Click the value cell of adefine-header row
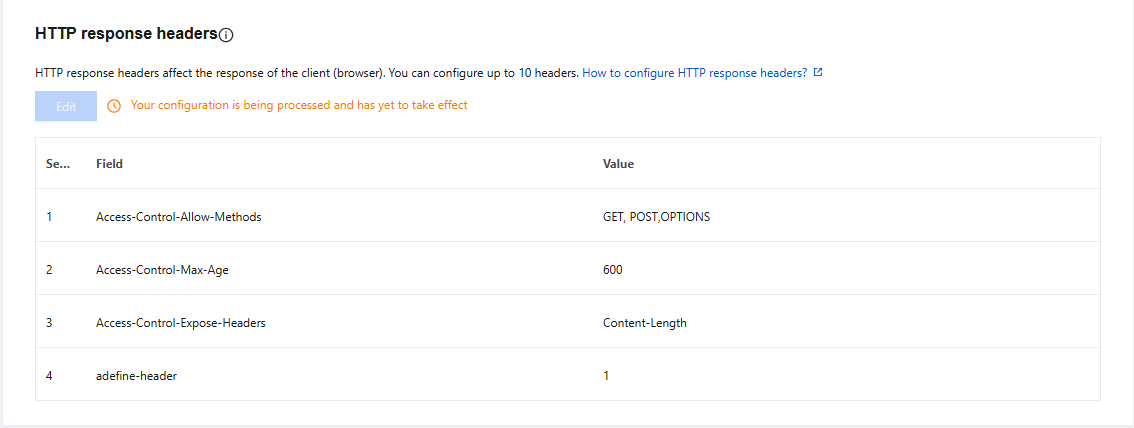Viewport: 1134px width, 428px height. [x=606, y=376]
